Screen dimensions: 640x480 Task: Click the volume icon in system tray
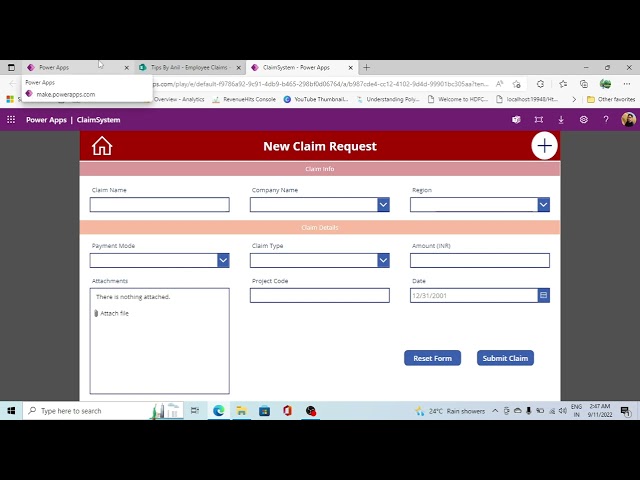[562, 411]
